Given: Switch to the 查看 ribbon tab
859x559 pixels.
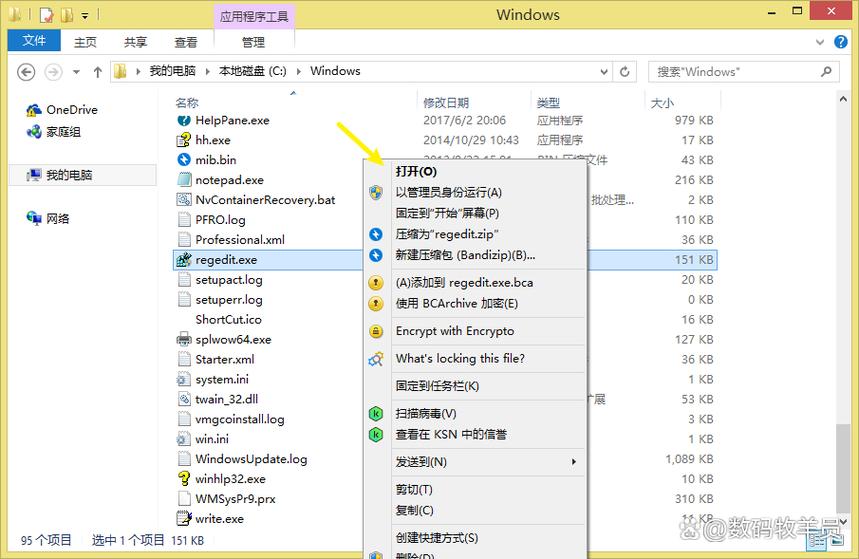Looking at the screenshot, I should click(186, 42).
